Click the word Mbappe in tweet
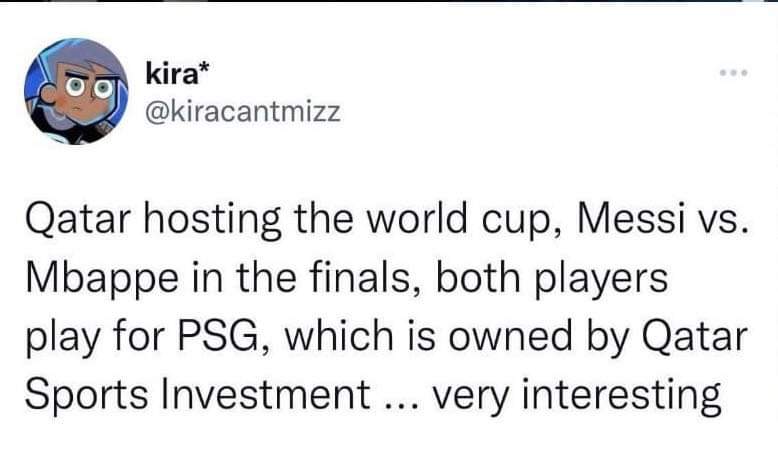Viewport: 778px width, 469px height. [x=102, y=278]
